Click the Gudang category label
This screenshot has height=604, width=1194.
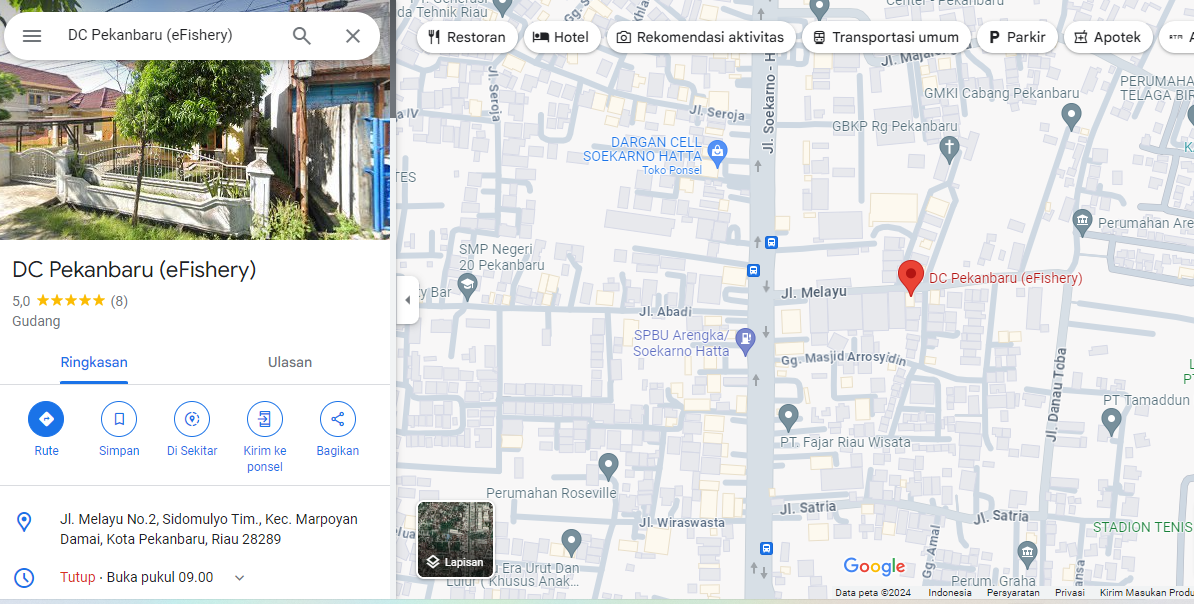point(36,321)
